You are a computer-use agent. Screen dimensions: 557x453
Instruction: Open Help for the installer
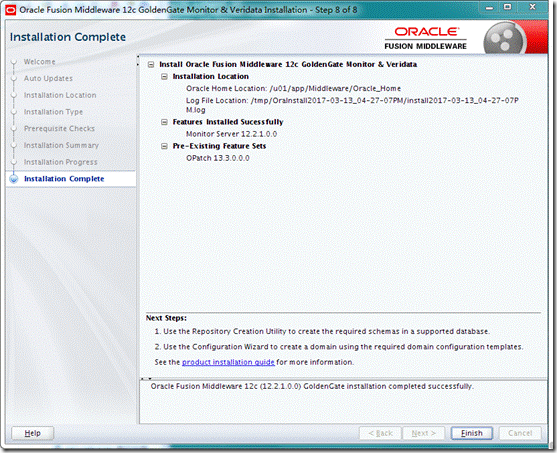pos(32,433)
